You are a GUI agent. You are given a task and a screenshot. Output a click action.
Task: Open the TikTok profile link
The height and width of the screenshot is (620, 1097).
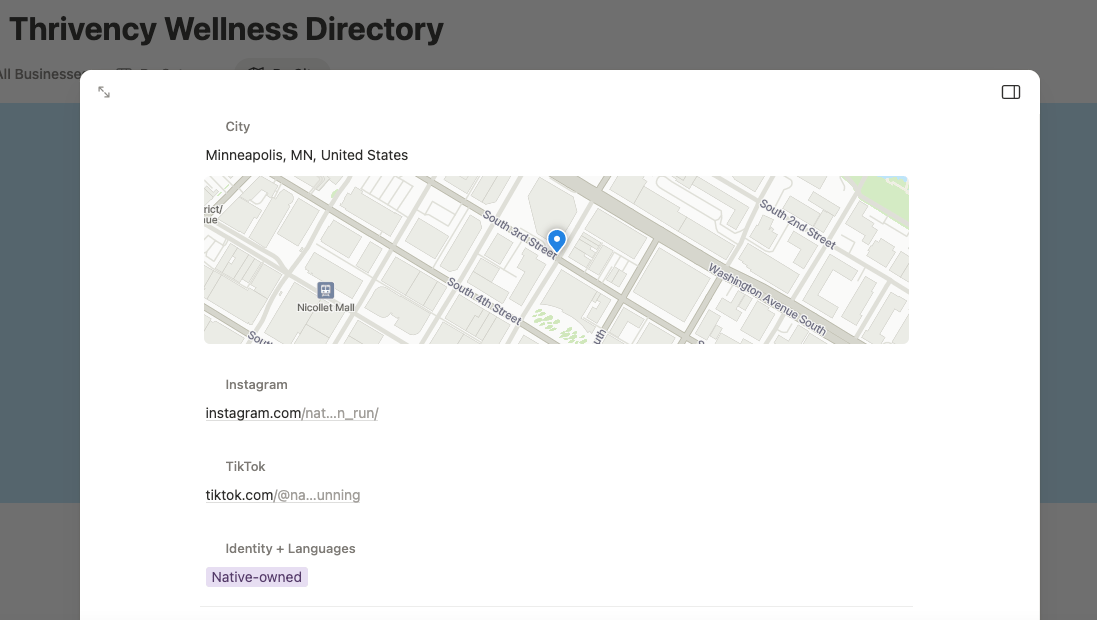(x=283, y=495)
